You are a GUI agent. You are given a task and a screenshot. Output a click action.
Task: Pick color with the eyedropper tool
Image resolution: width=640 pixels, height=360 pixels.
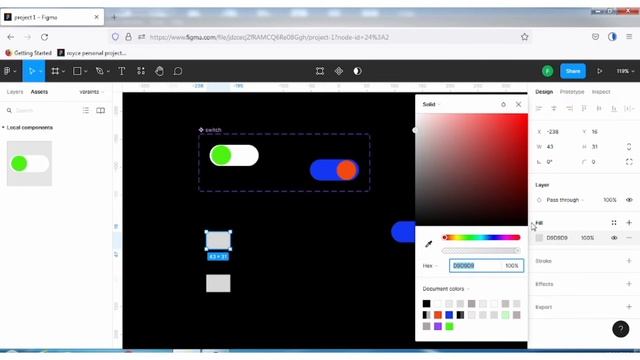(x=428, y=244)
